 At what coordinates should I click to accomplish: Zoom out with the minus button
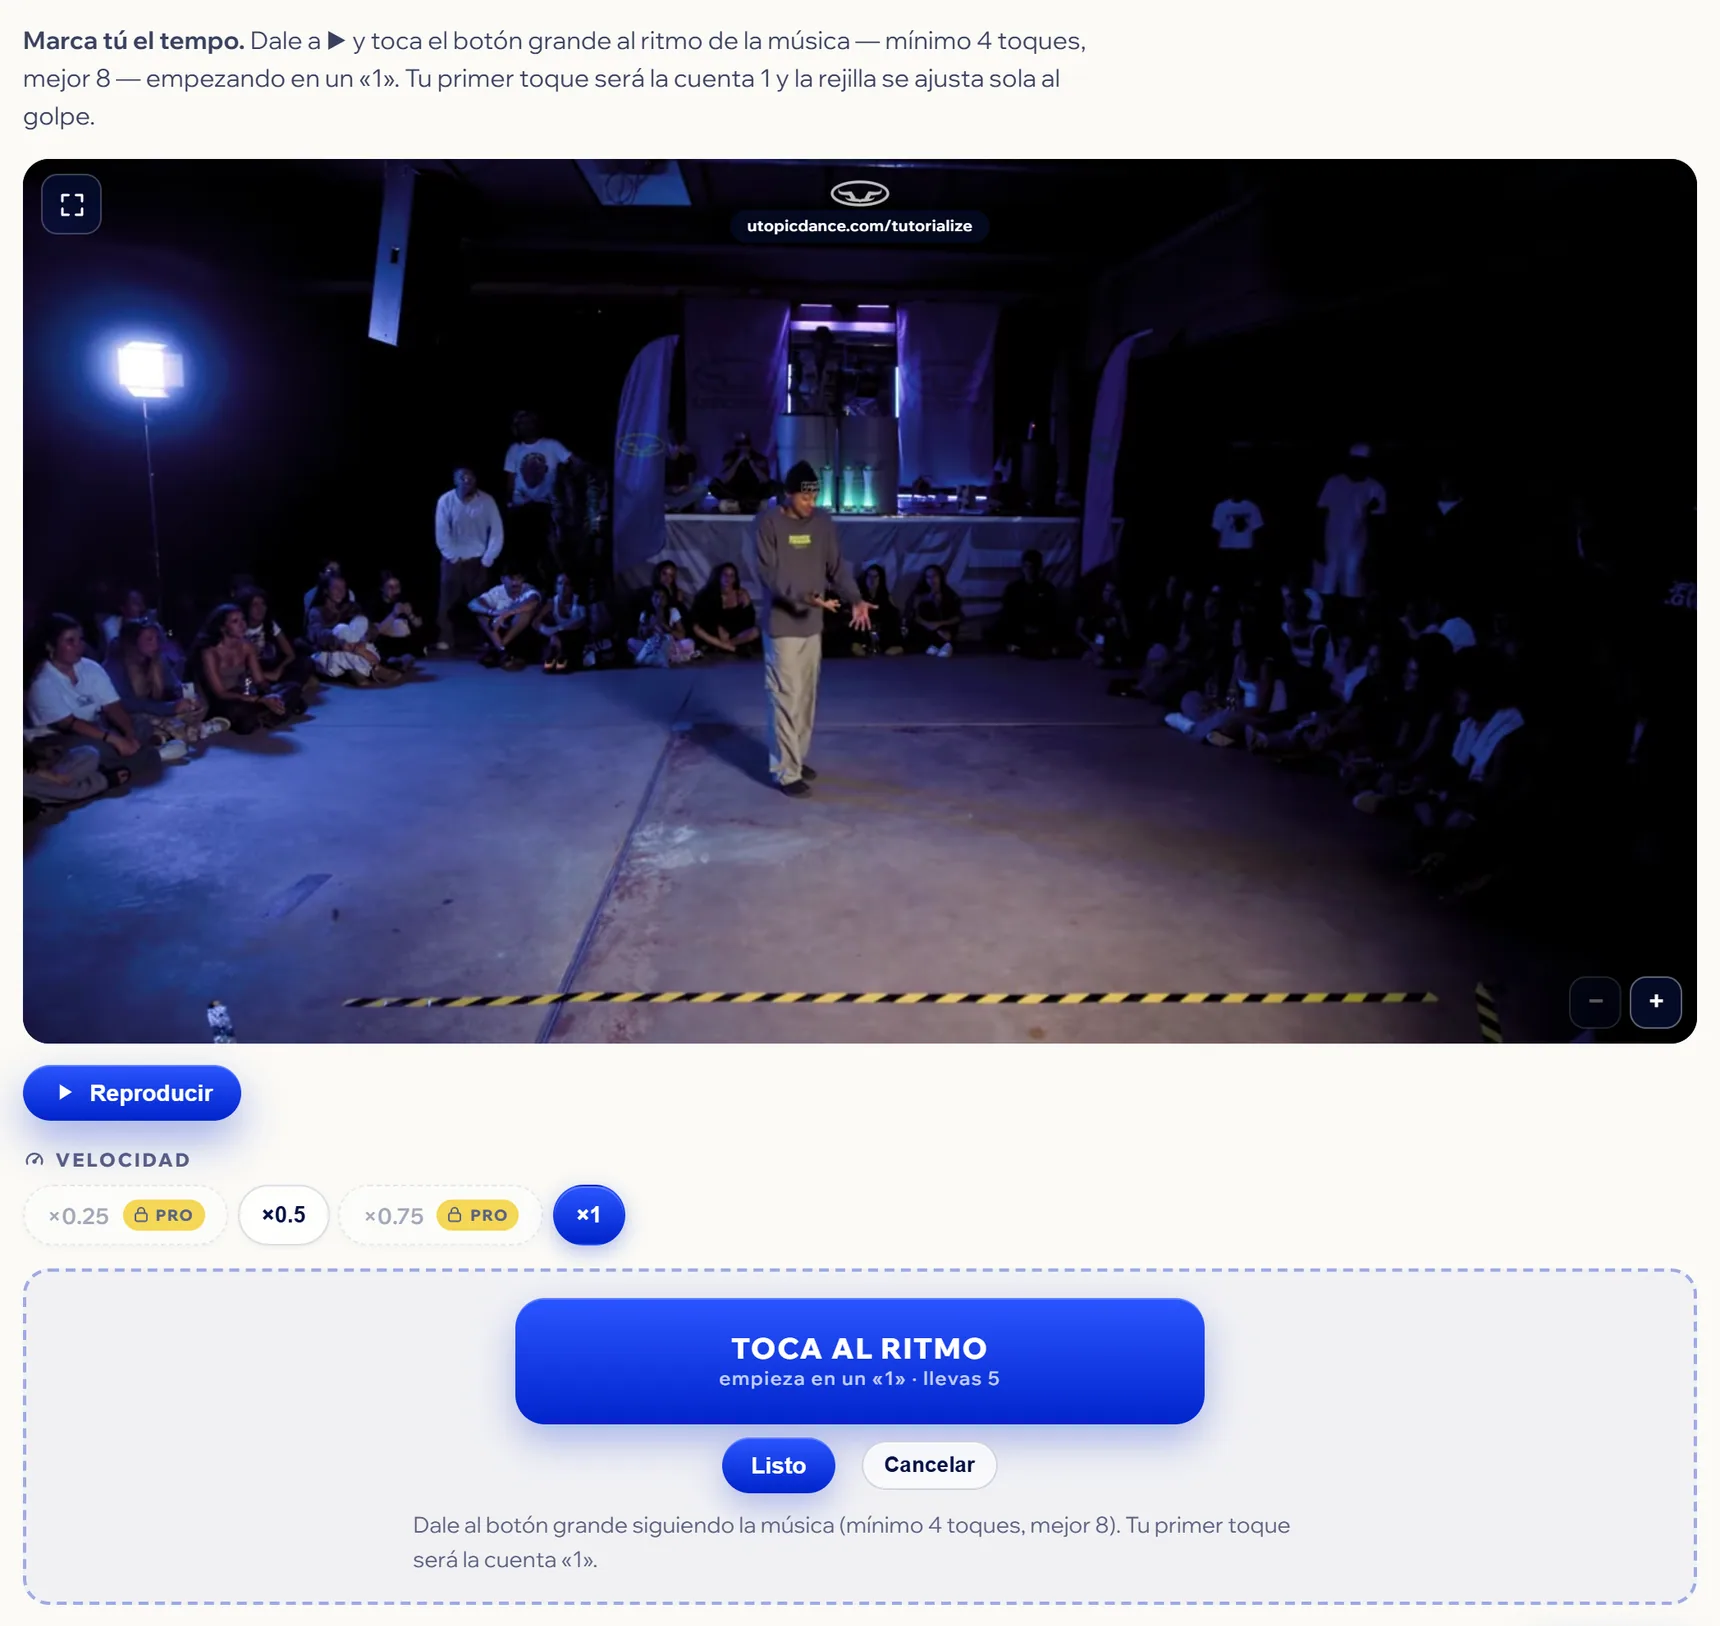point(1595,1001)
